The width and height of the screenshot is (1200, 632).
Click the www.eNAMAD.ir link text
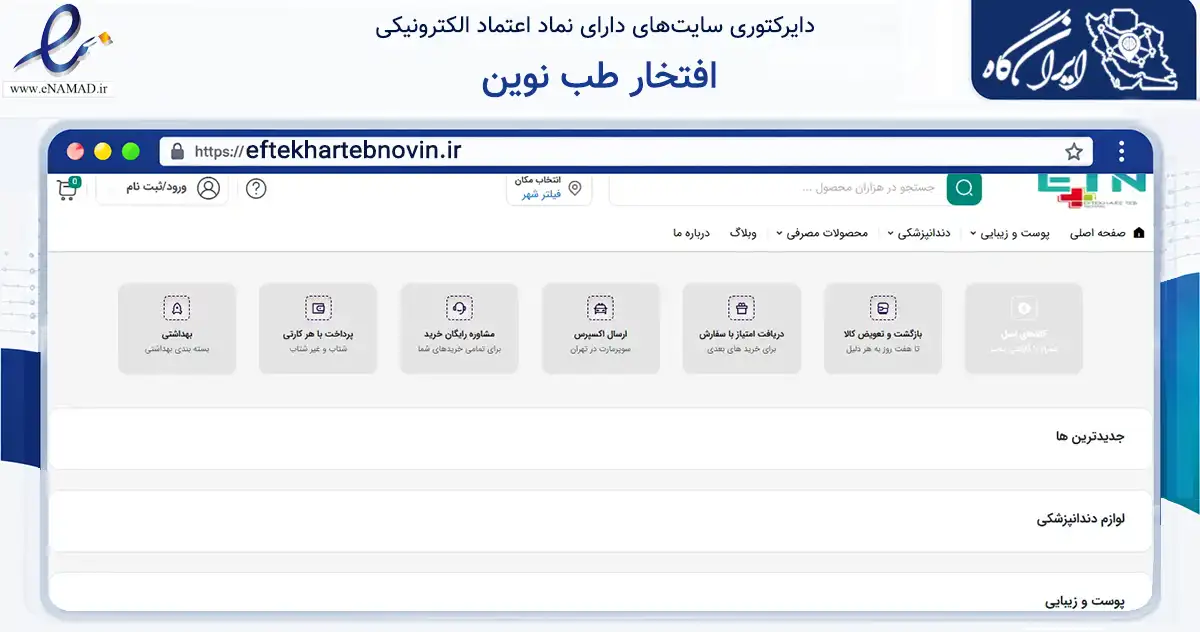coord(60,90)
